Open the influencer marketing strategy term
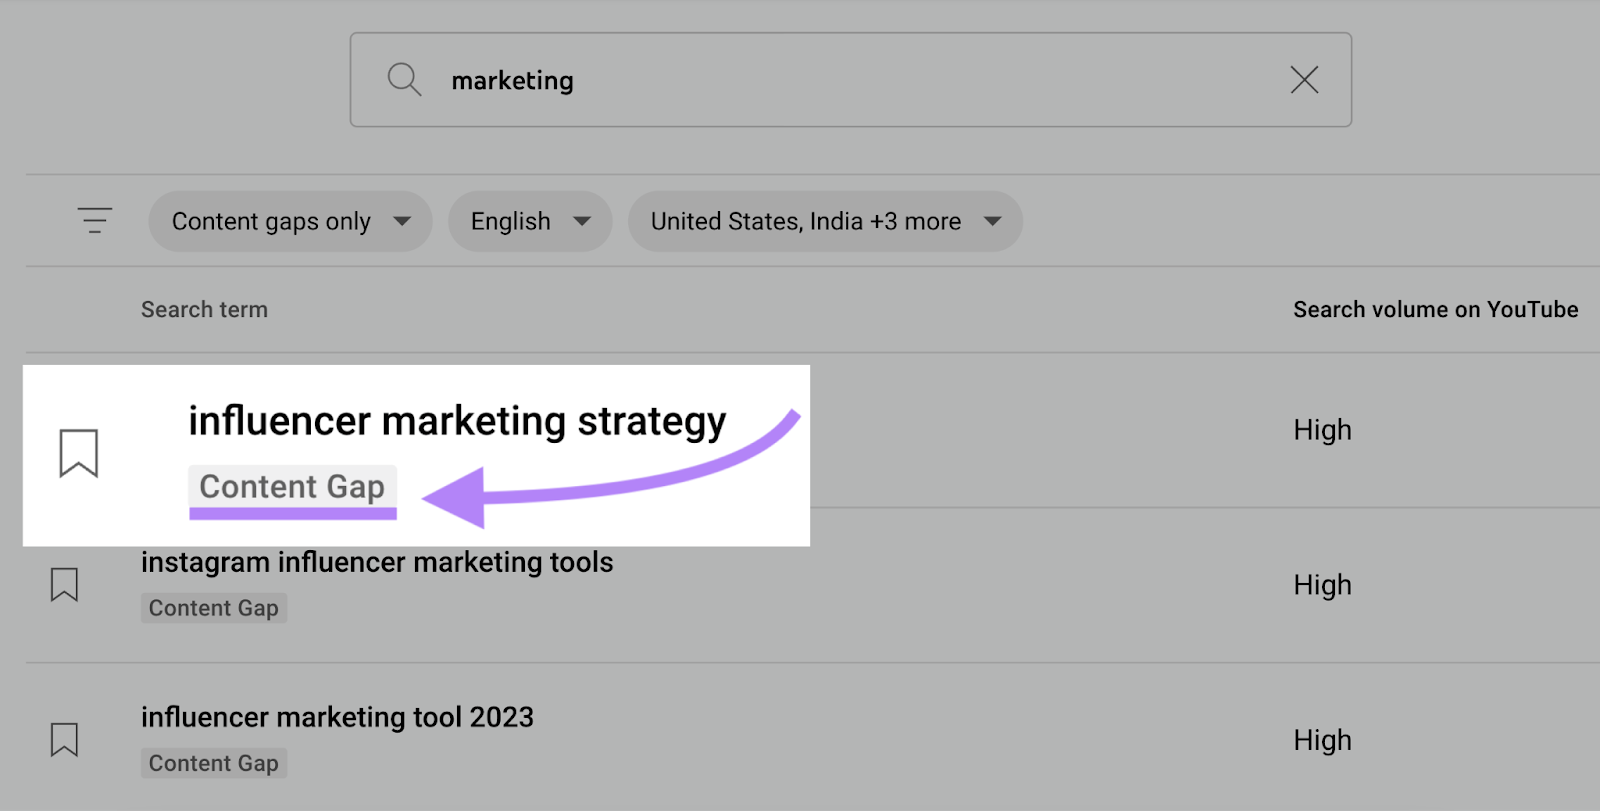Screen dimensions: 1600x811 tap(457, 421)
